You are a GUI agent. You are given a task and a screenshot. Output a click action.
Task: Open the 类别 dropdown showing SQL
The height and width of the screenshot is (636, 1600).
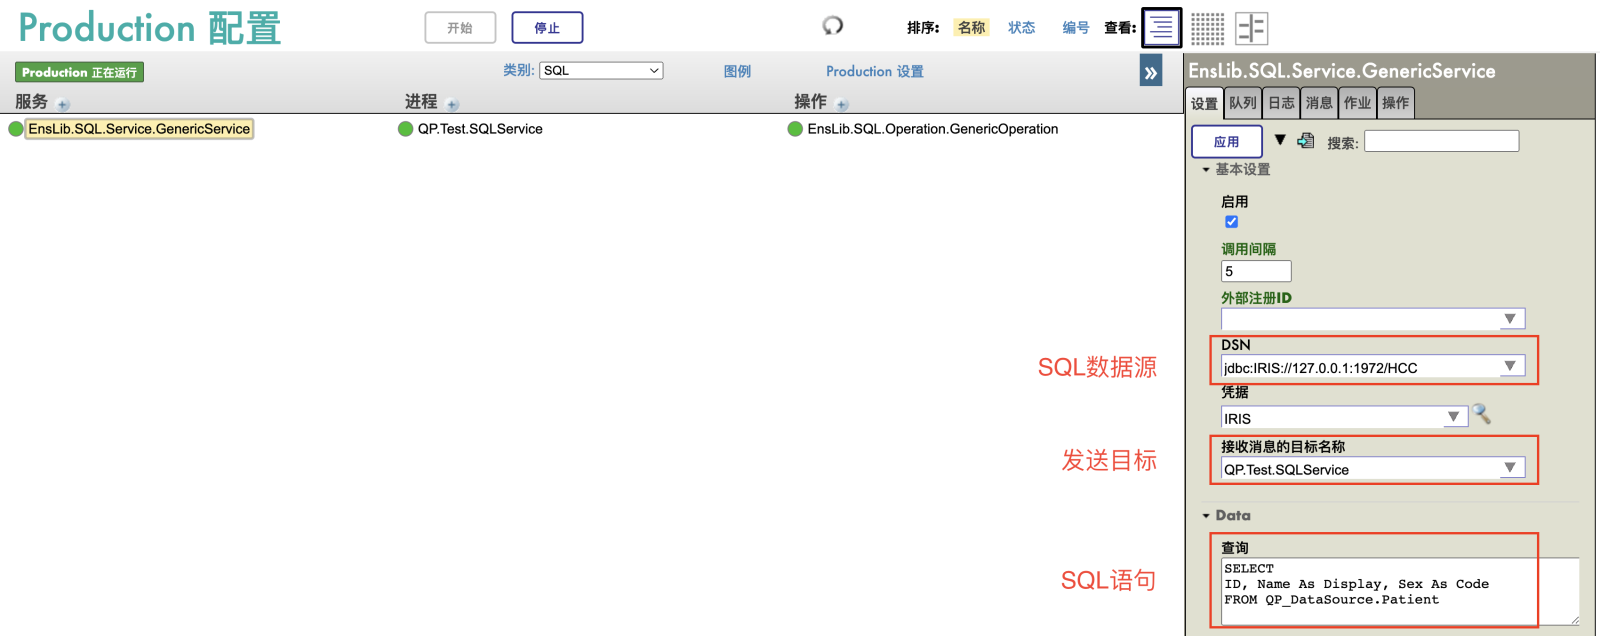[x=601, y=71]
